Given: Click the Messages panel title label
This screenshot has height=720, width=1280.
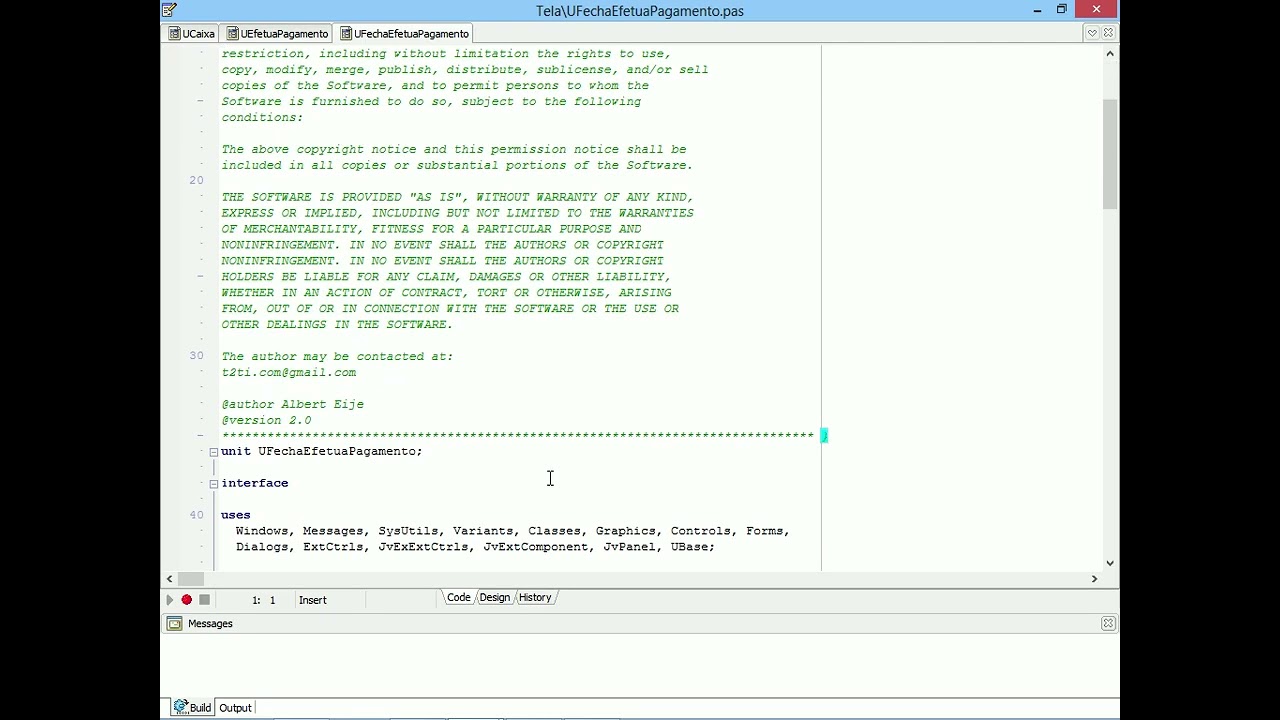Looking at the screenshot, I should coord(210,624).
